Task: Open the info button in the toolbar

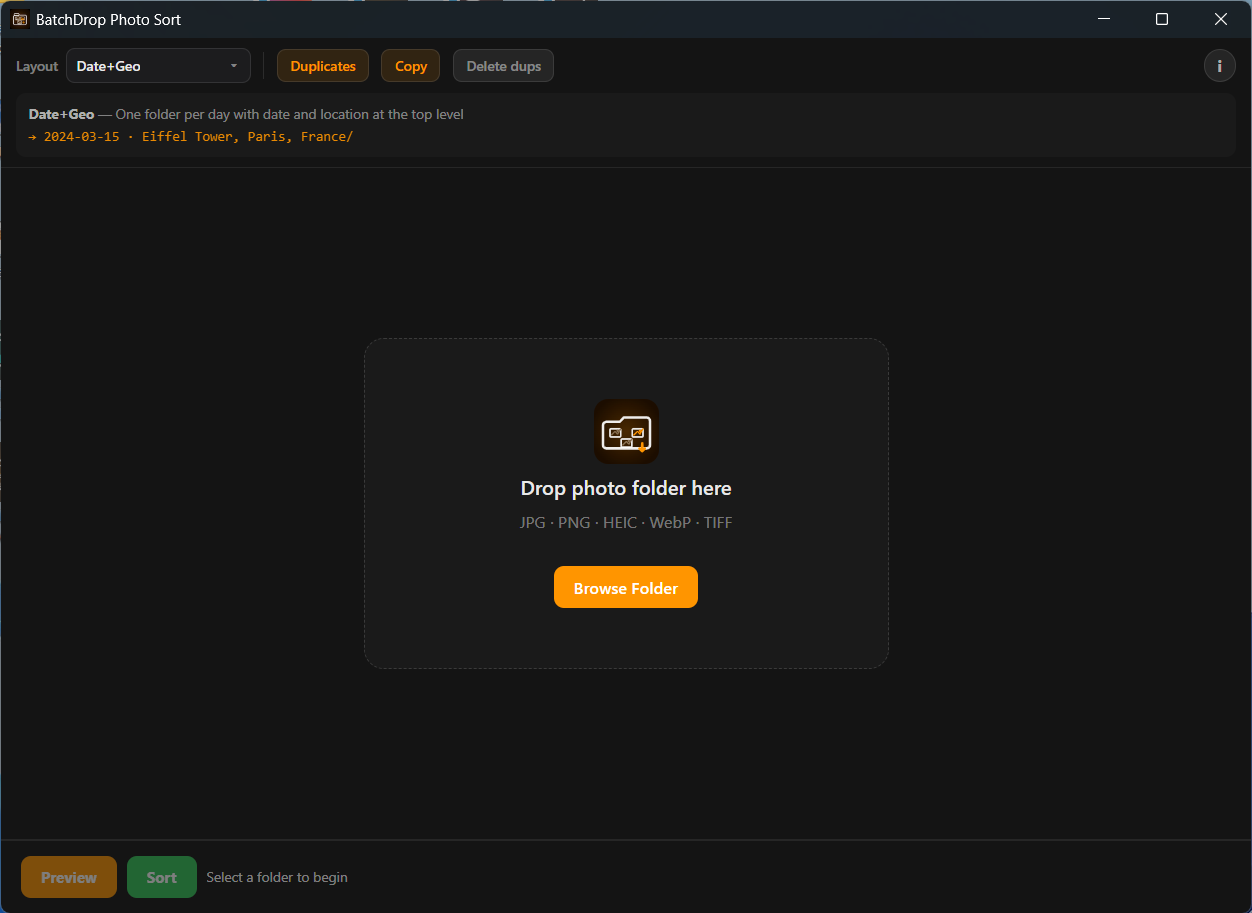Action: point(1219,66)
